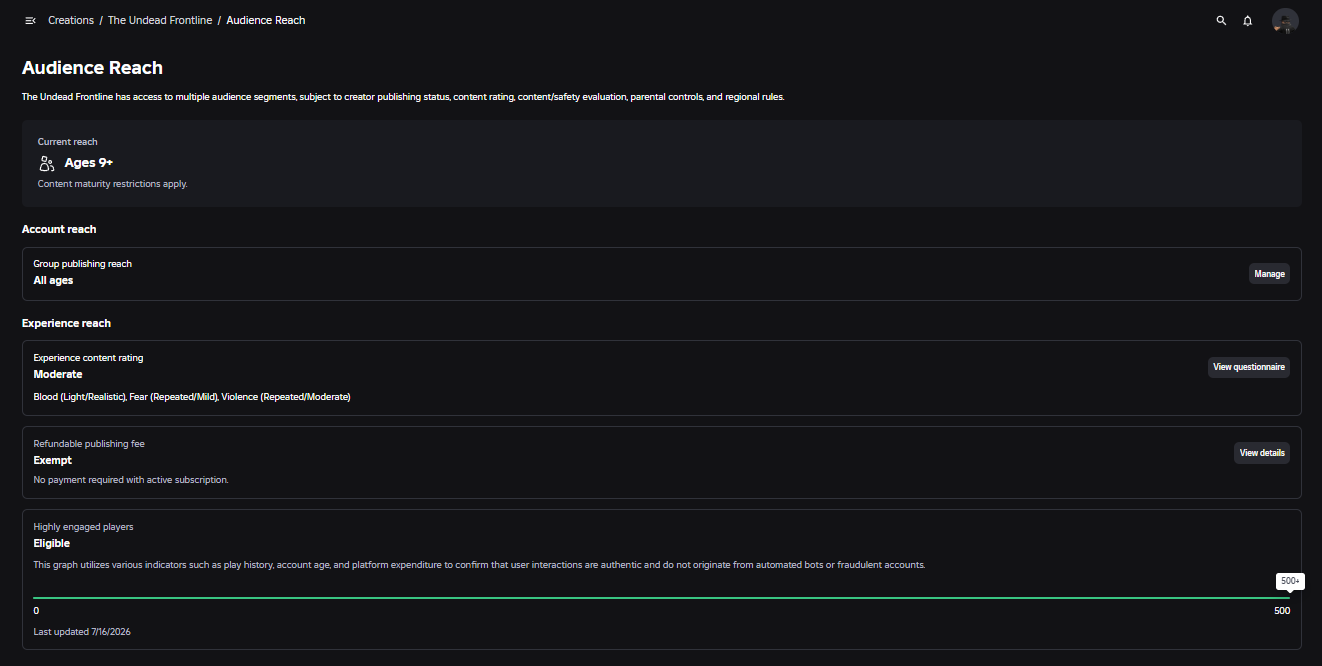The width and height of the screenshot is (1322, 666).
Task: Click the 500+ tooltip marker on the graph
Action: tap(1290, 581)
